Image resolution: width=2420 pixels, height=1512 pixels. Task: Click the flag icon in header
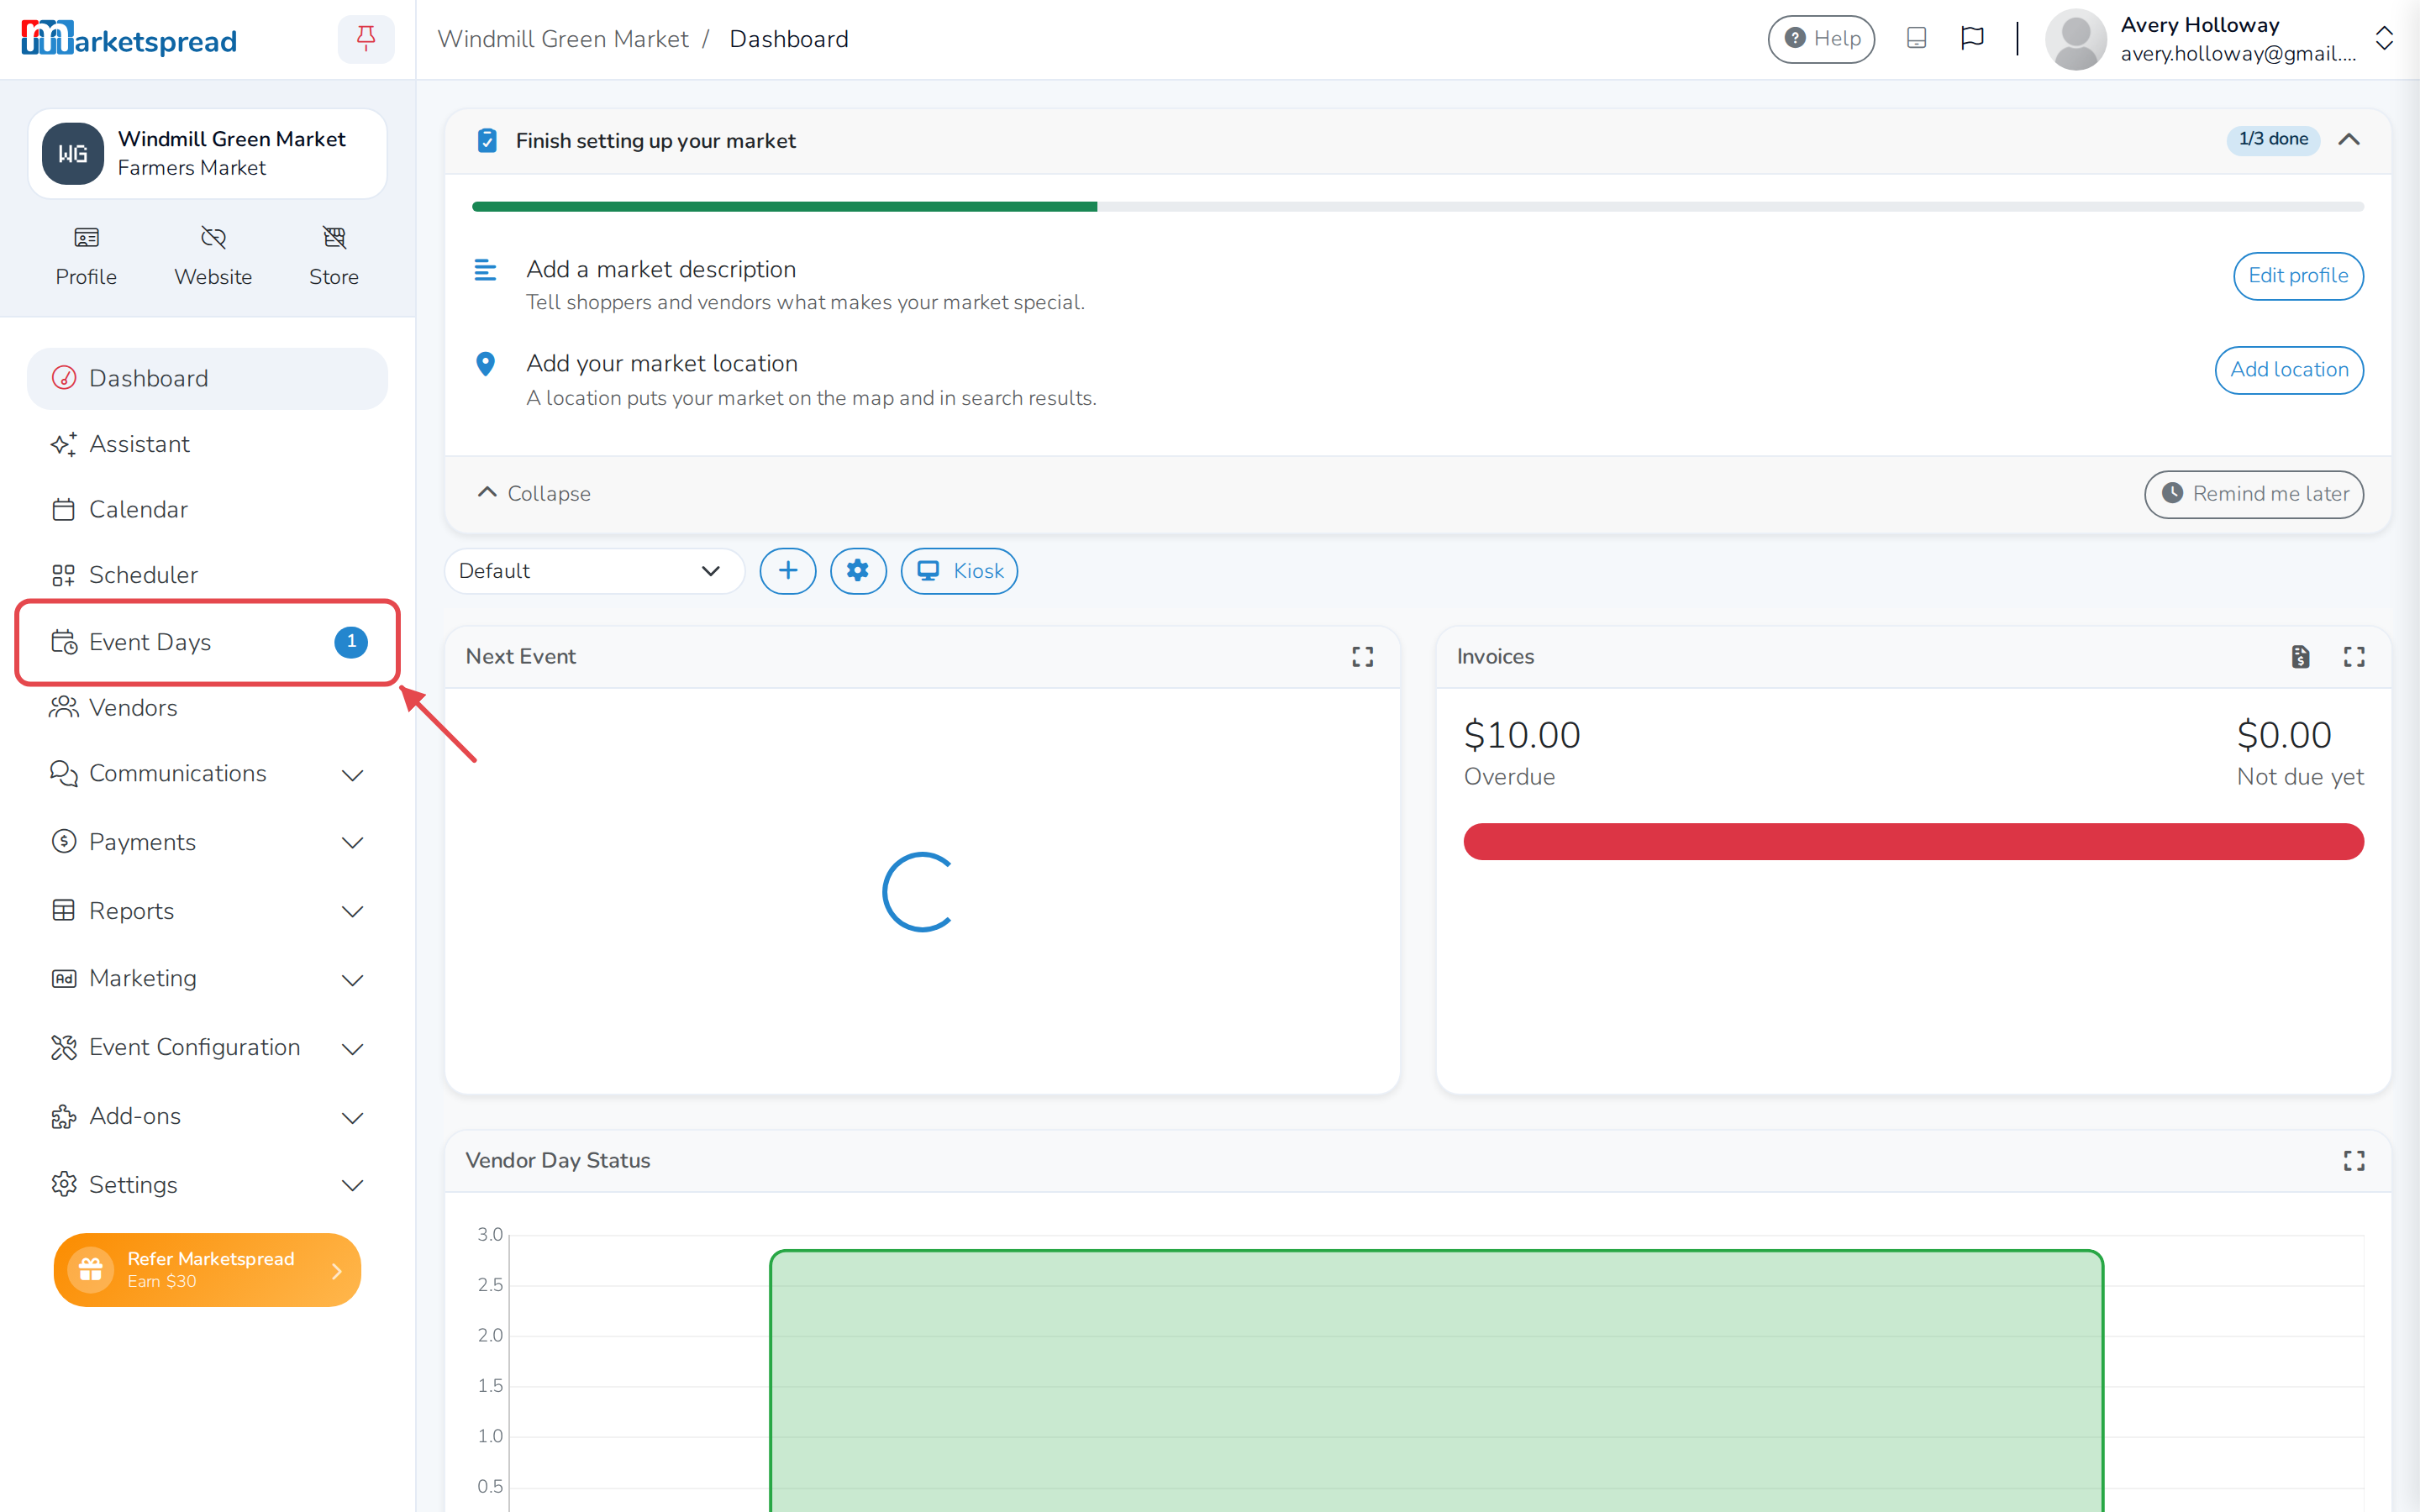[x=1972, y=38]
